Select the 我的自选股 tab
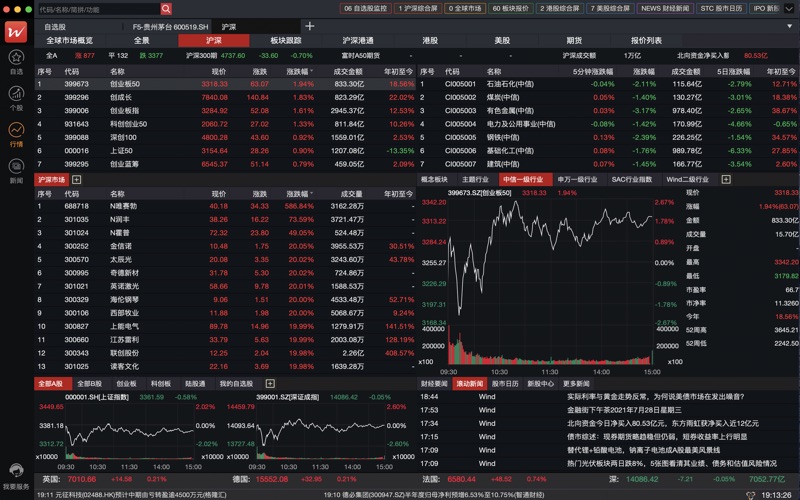The image size is (800, 500). pos(236,384)
